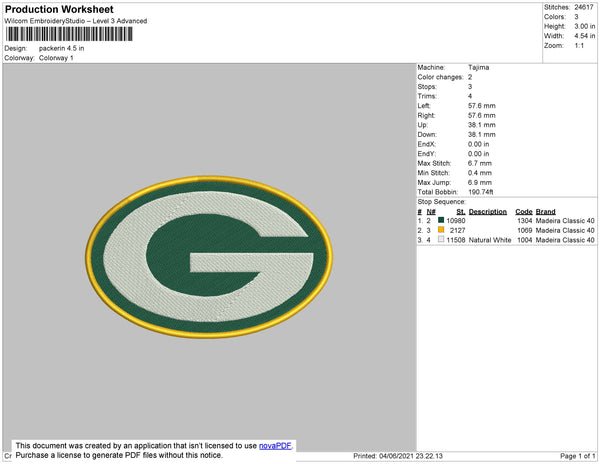Click the Color changes value 2
Image resolution: width=600 pixels, height=464 pixels.
pyautogui.click(x=470, y=77)
